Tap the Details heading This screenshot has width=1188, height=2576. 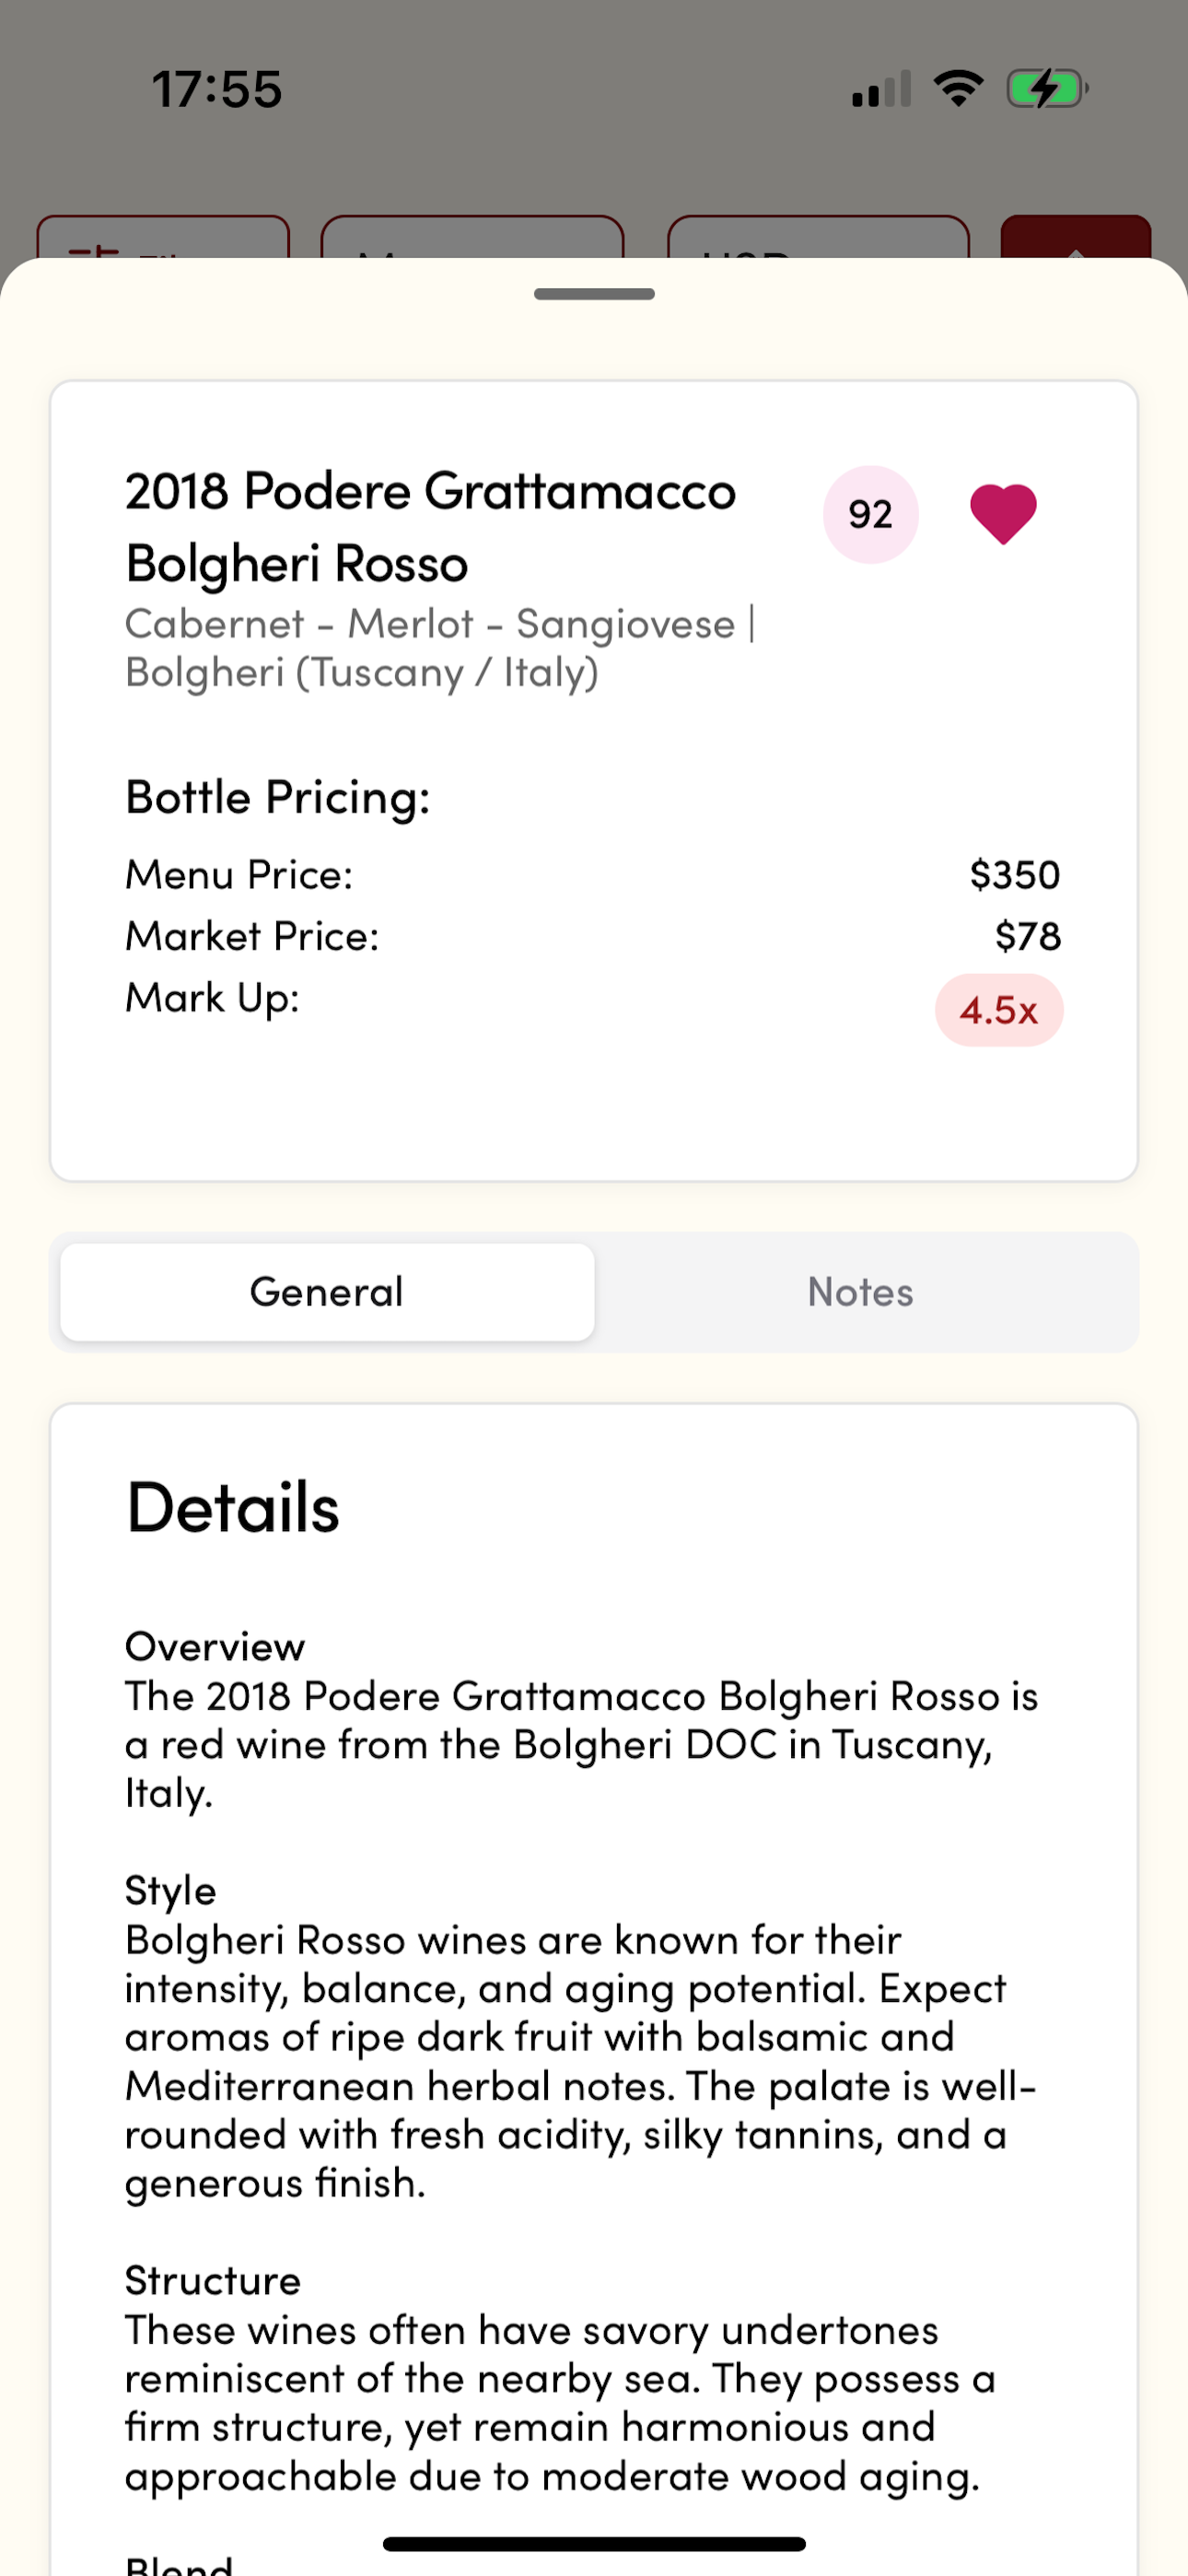pyautogui.click(x=233, y=1507)
